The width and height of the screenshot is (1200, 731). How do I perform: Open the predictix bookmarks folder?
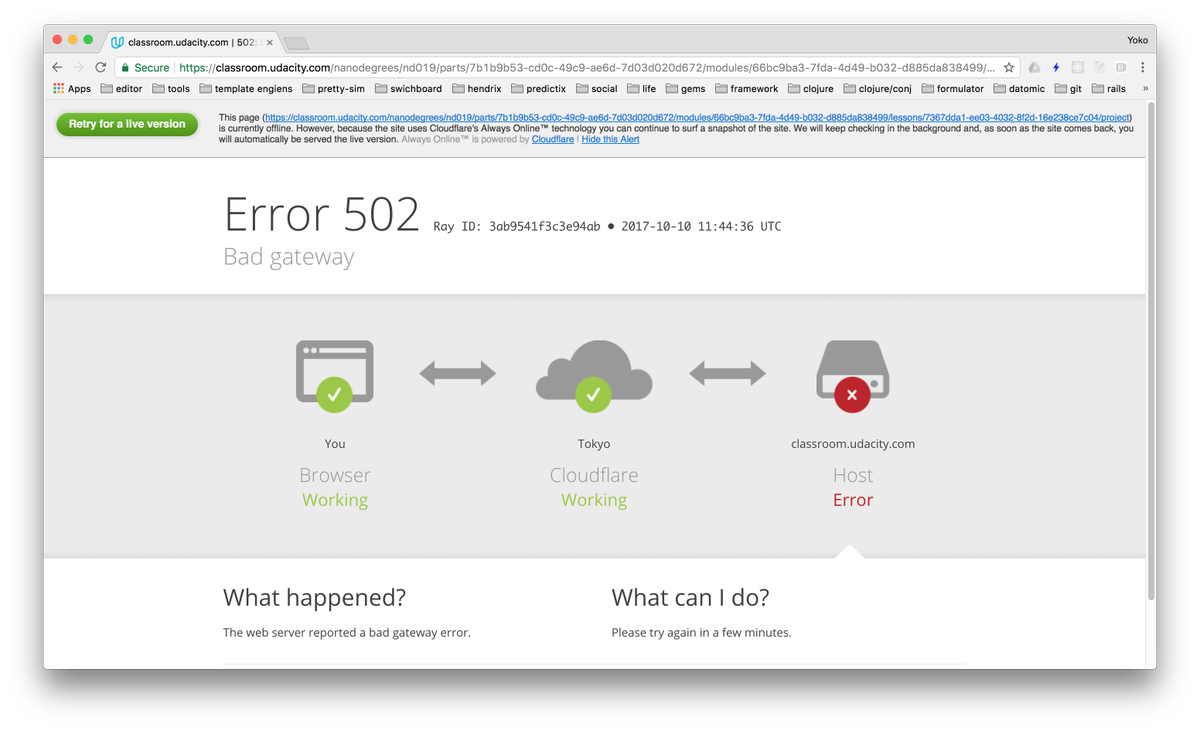tap(539, 89)
